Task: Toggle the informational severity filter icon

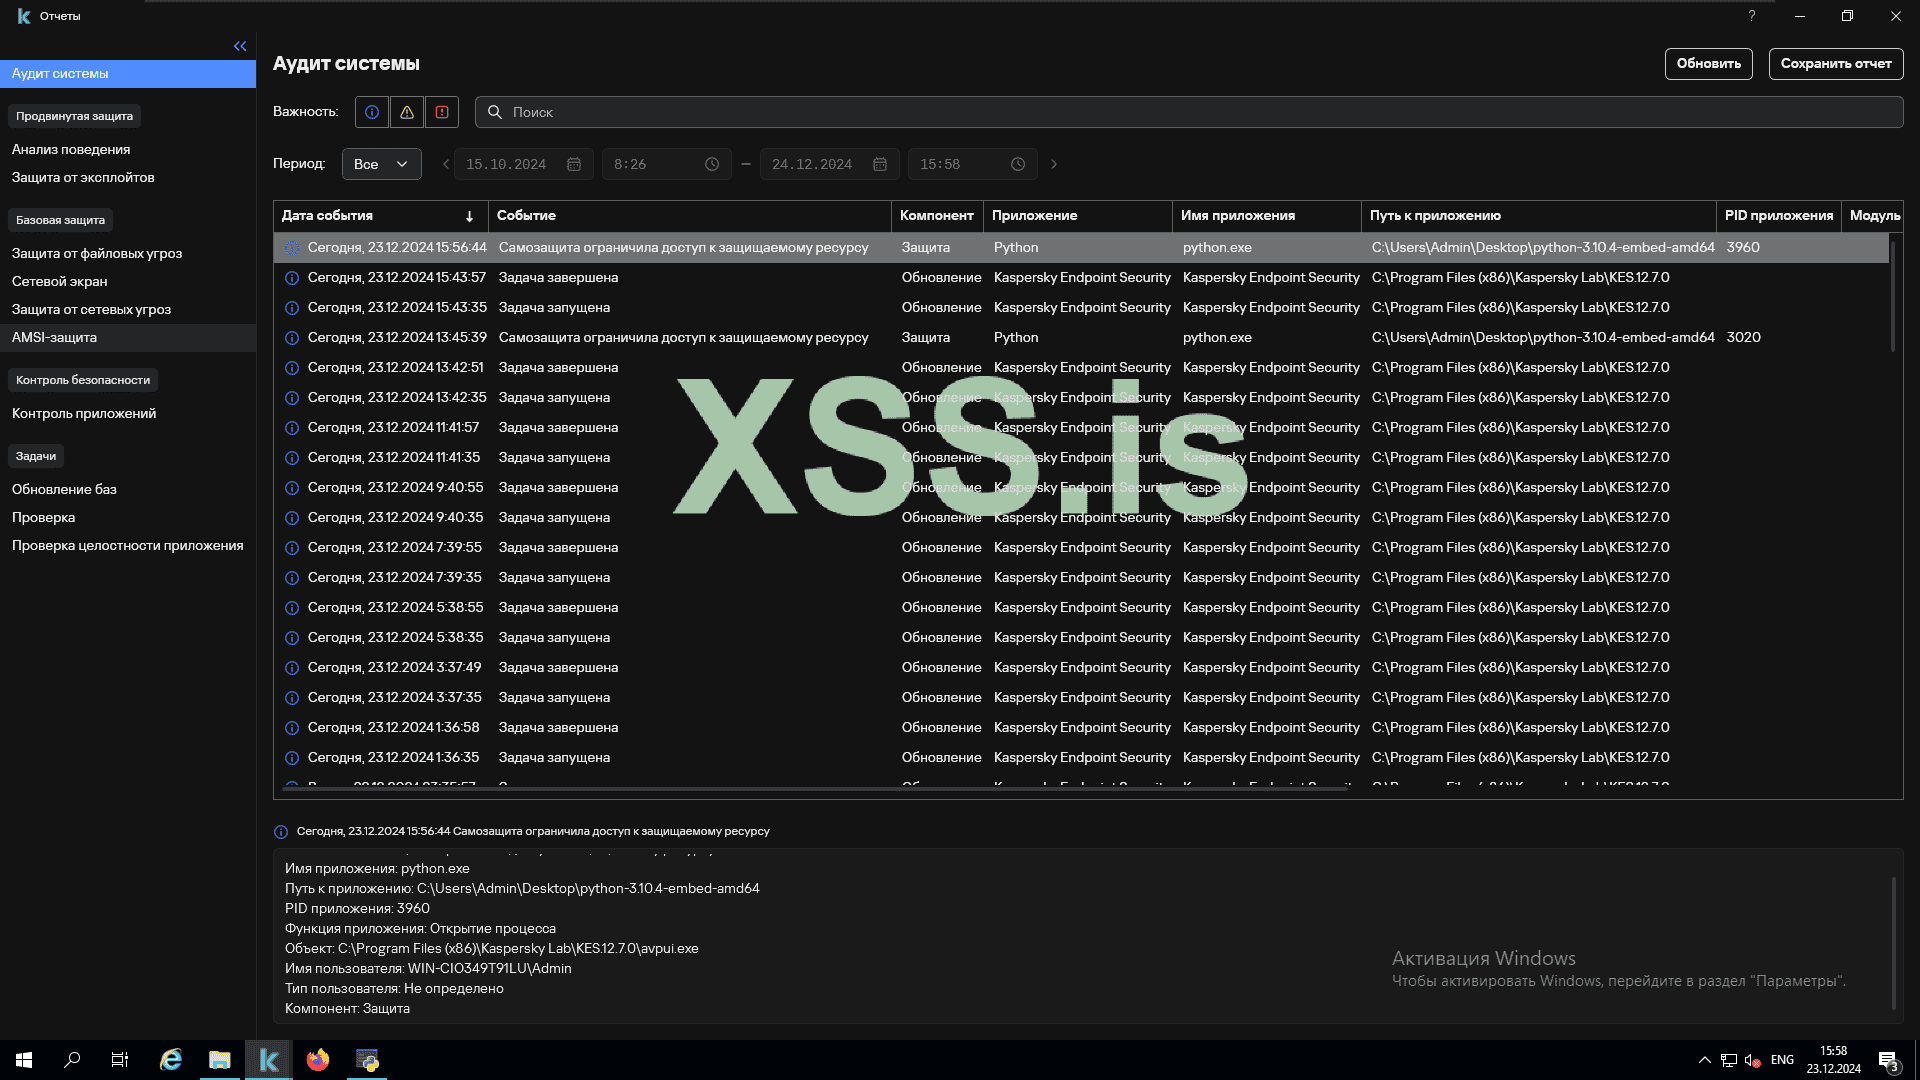Action: [x=372, y=112]
